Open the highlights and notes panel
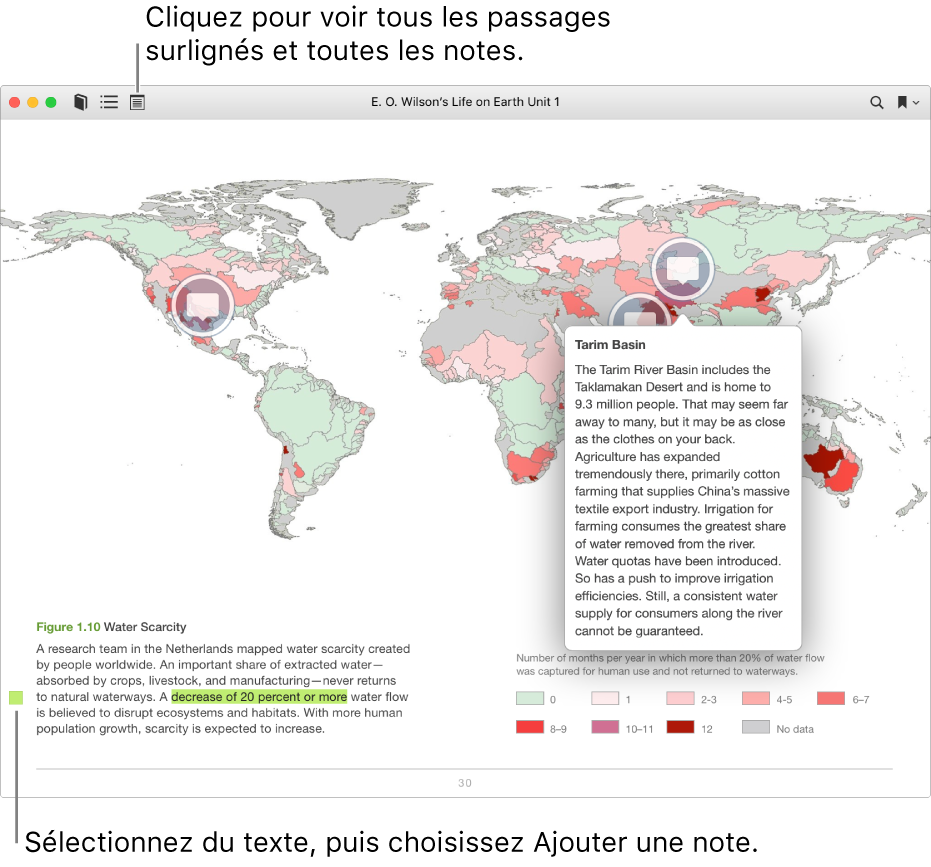This screenshot has width=931, height=867. [137, 103]
